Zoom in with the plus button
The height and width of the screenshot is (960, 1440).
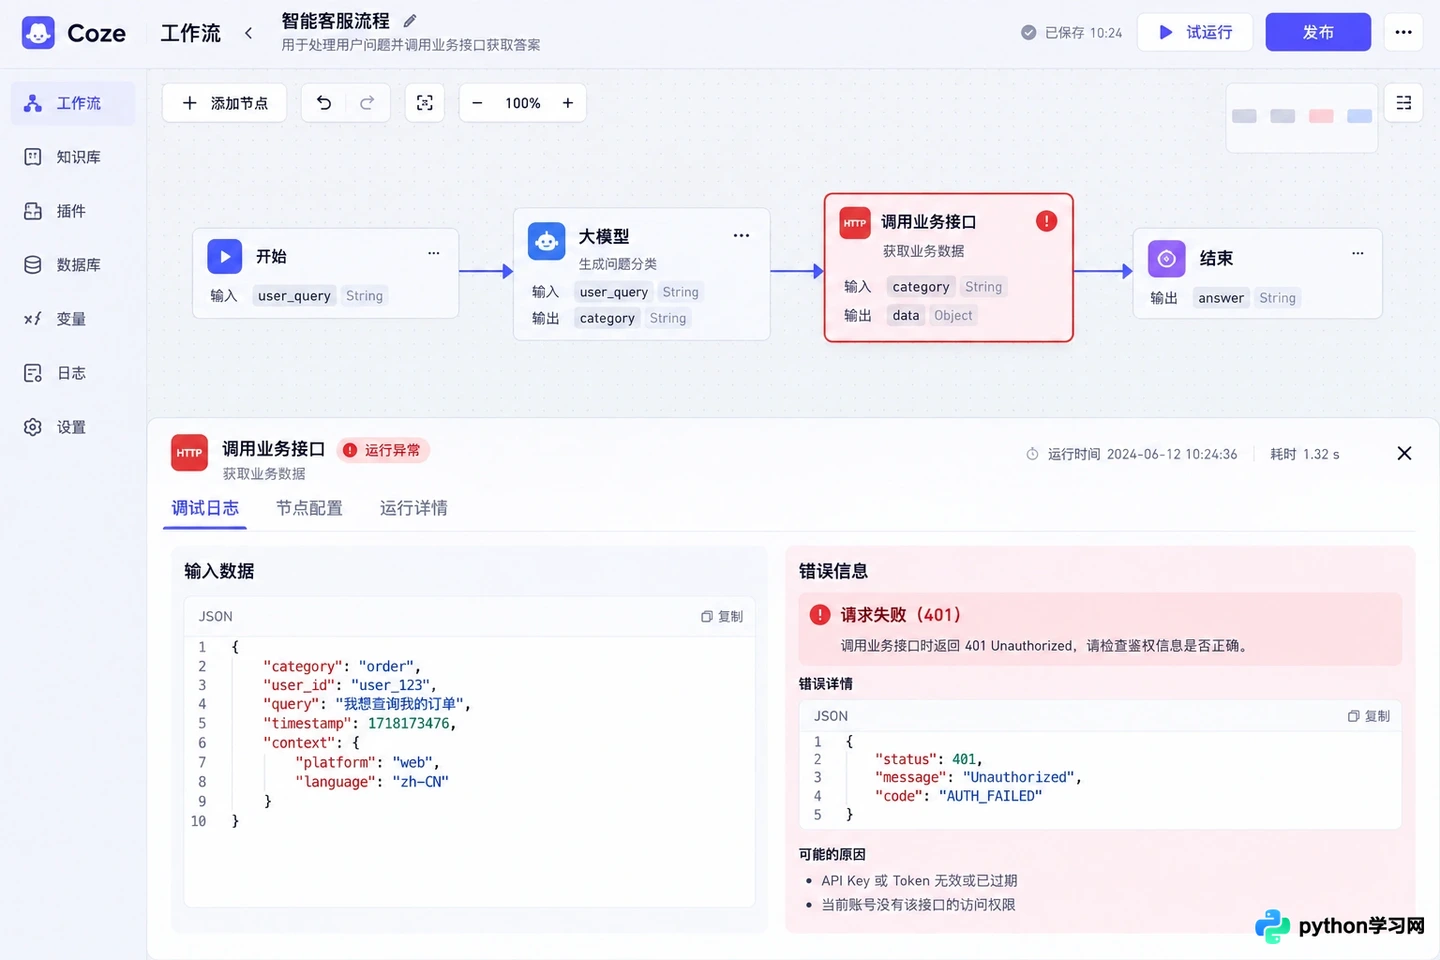(x=567, y=103)
